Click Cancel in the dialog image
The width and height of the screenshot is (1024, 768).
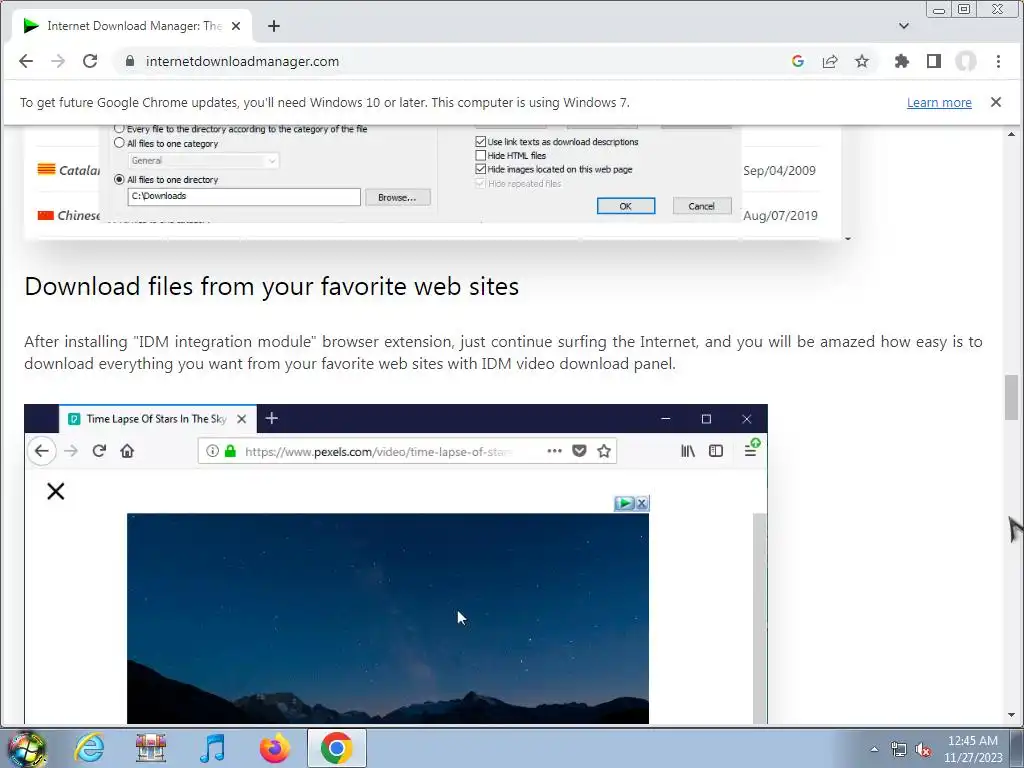click(701, 206)
